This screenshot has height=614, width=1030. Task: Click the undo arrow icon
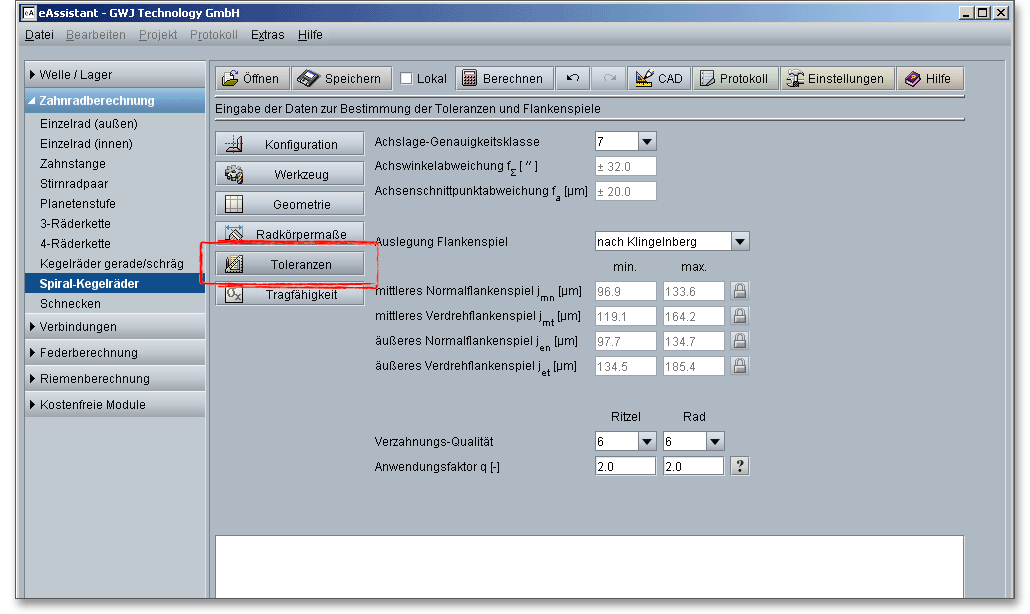[x=572, y=79]
